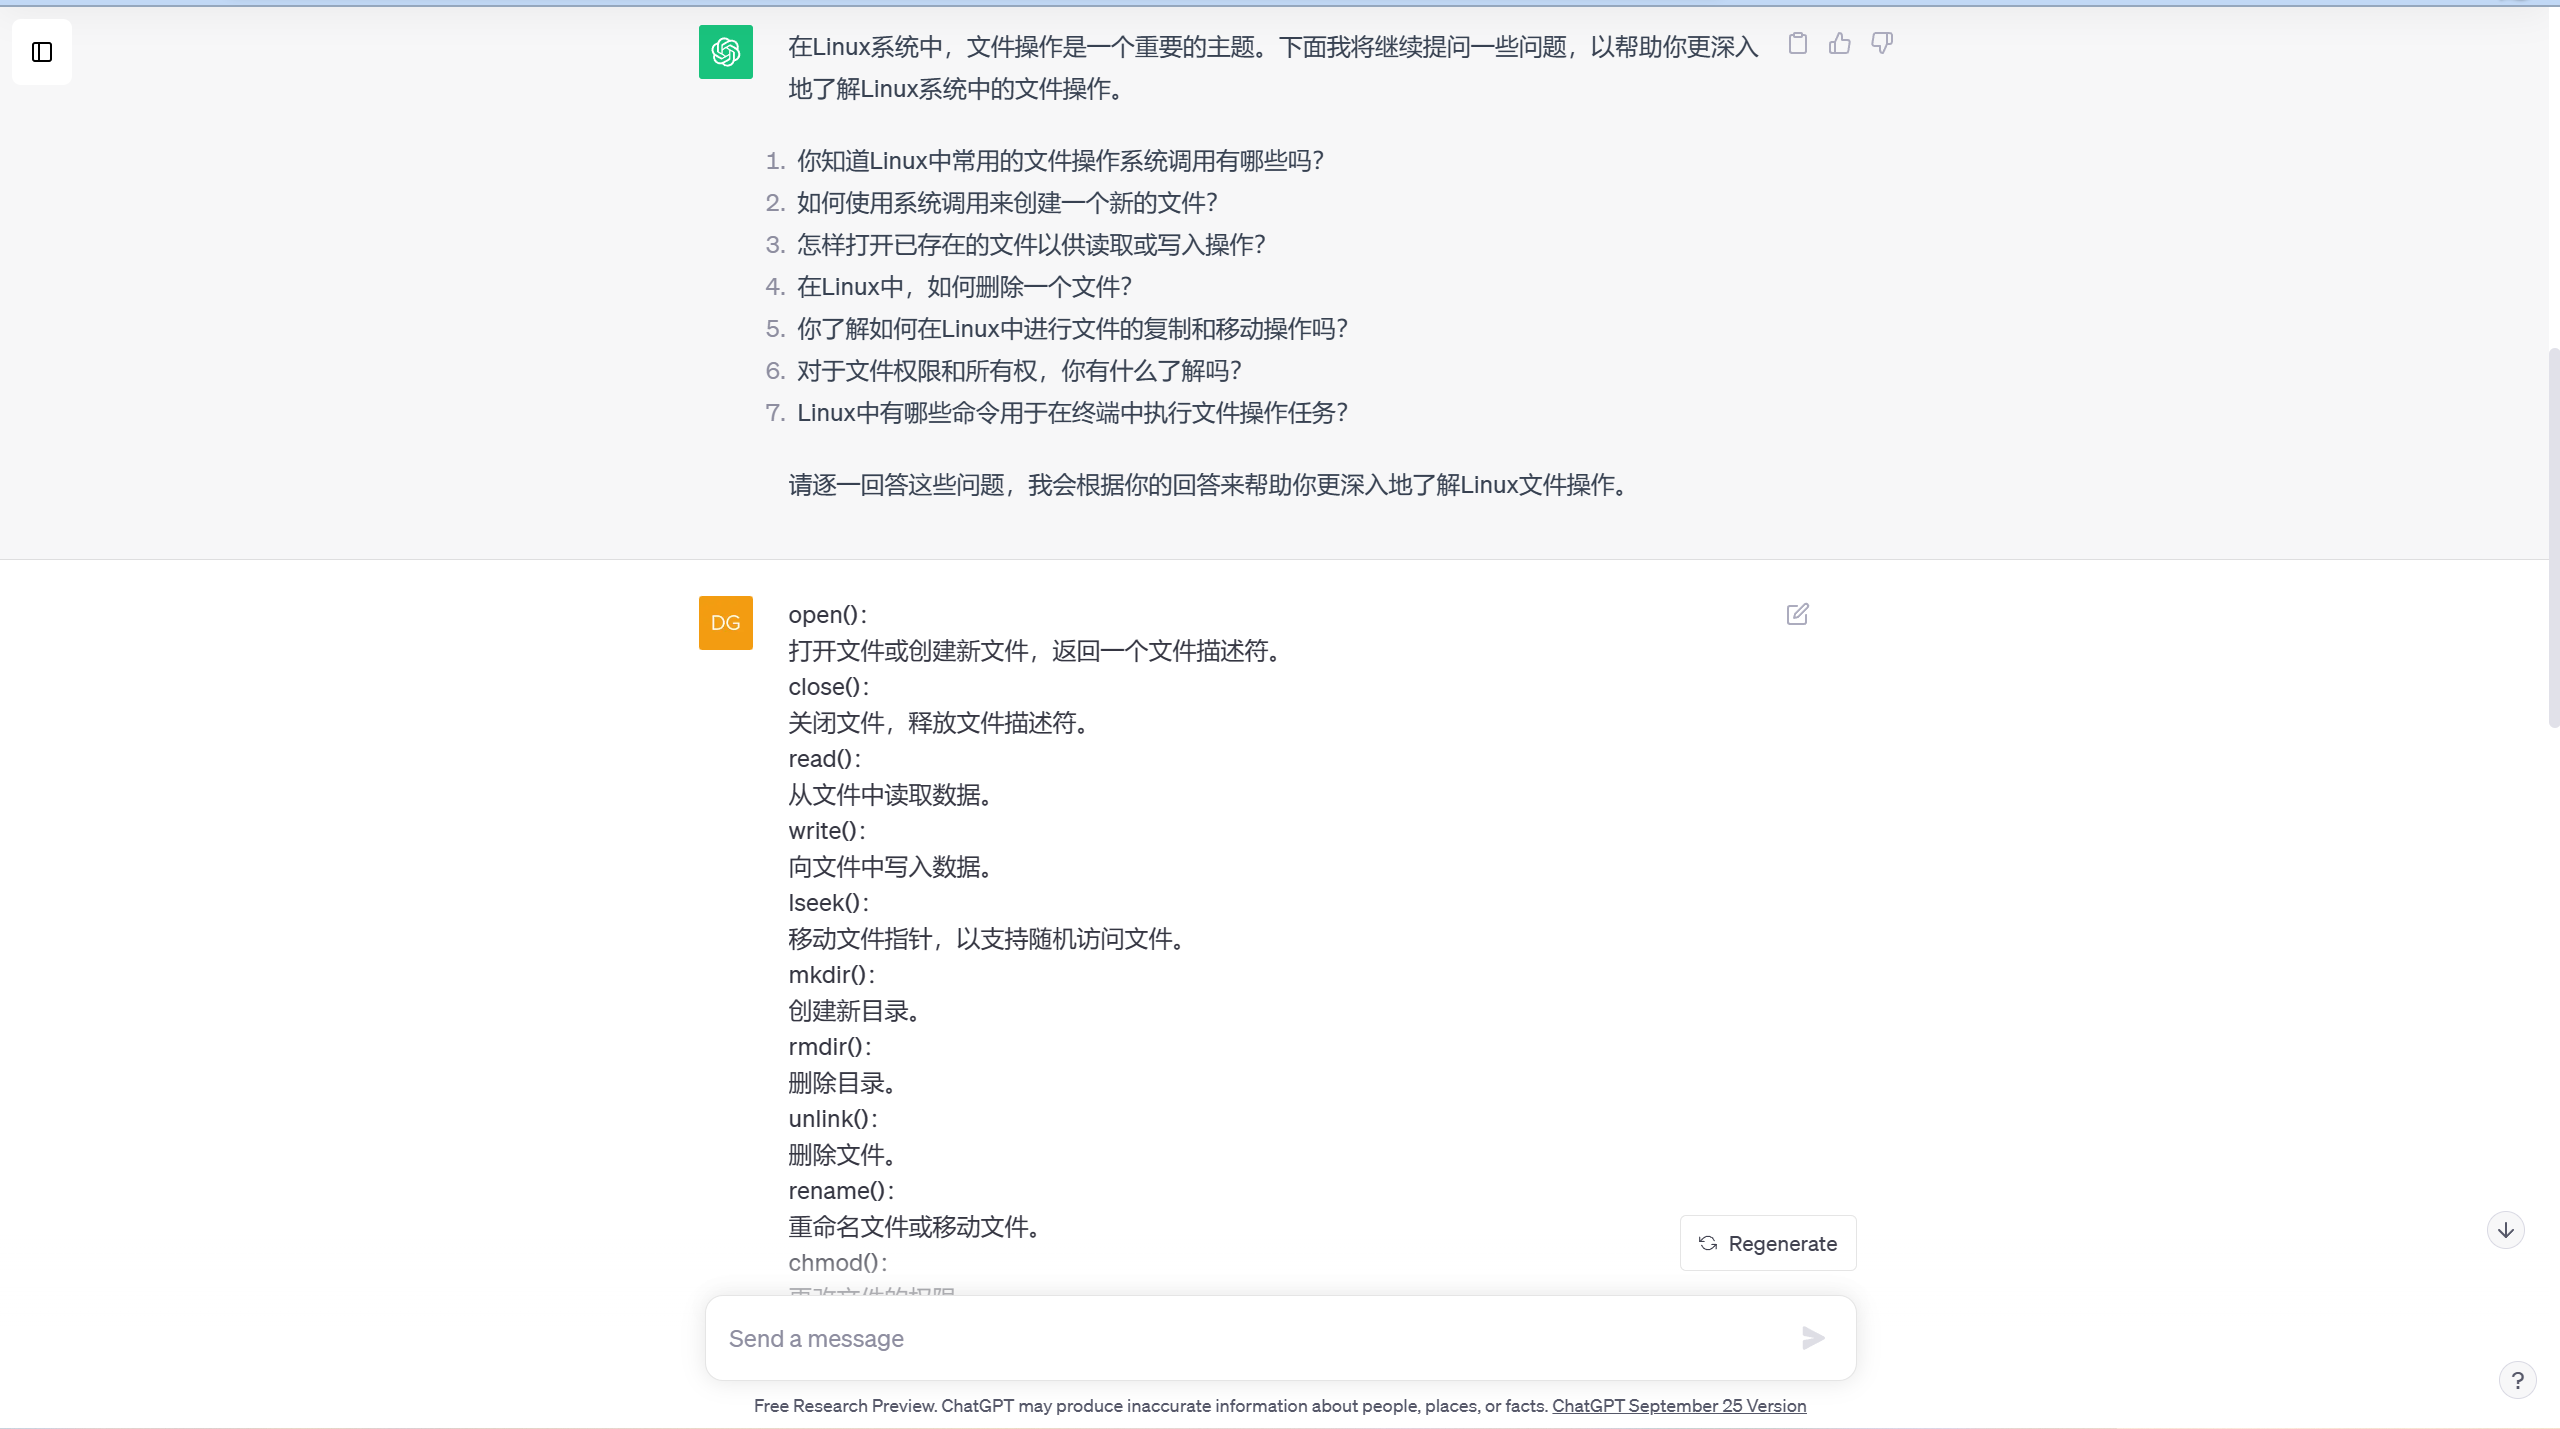Click the rename(): line in the message

pyautogui.click(x=842, y=1191)
